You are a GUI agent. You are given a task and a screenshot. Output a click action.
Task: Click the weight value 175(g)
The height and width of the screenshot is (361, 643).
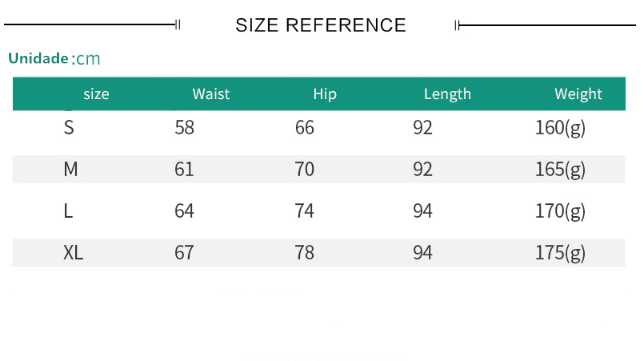tap(560, 253)
